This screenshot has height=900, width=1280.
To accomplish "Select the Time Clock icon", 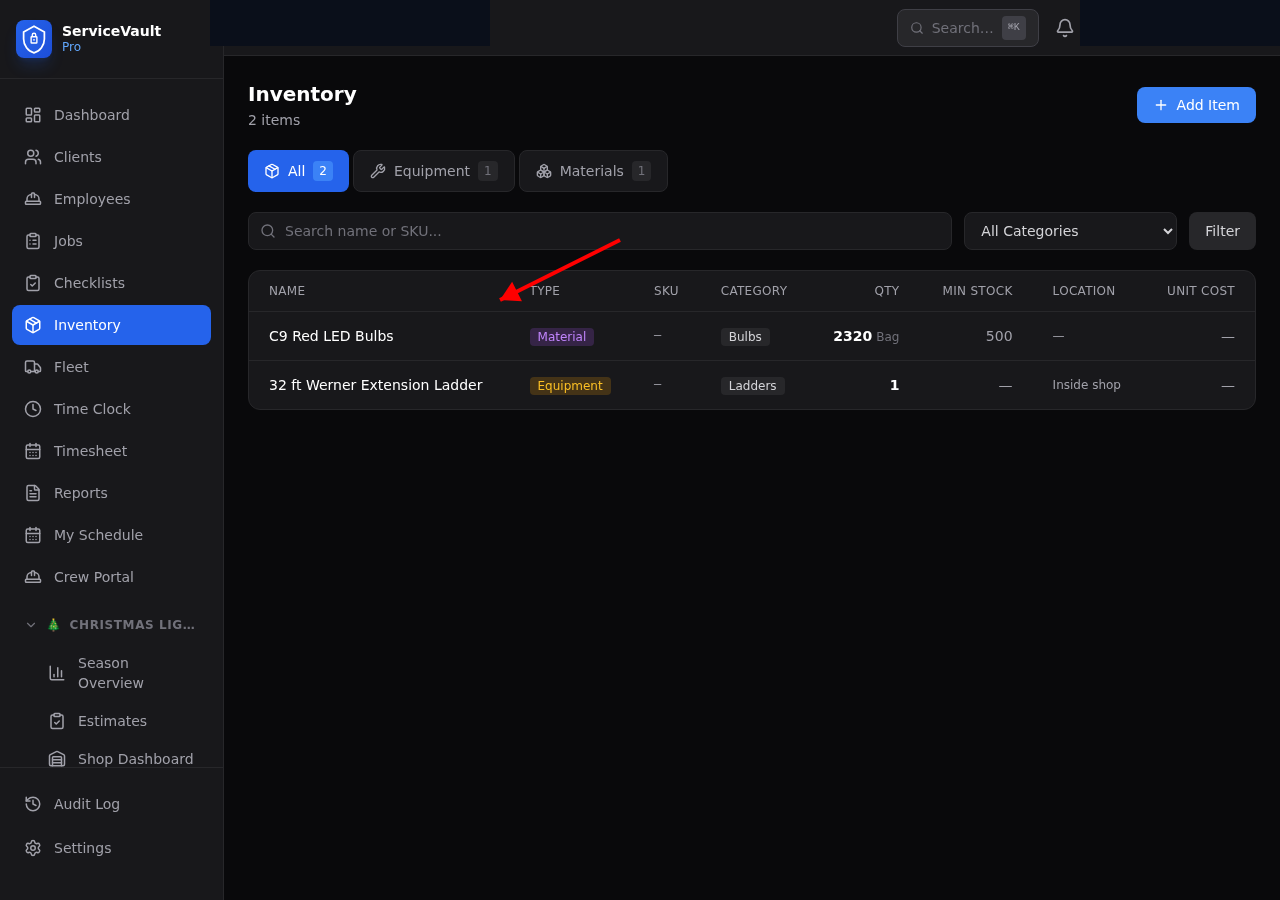I will click(x=31, y=408).
